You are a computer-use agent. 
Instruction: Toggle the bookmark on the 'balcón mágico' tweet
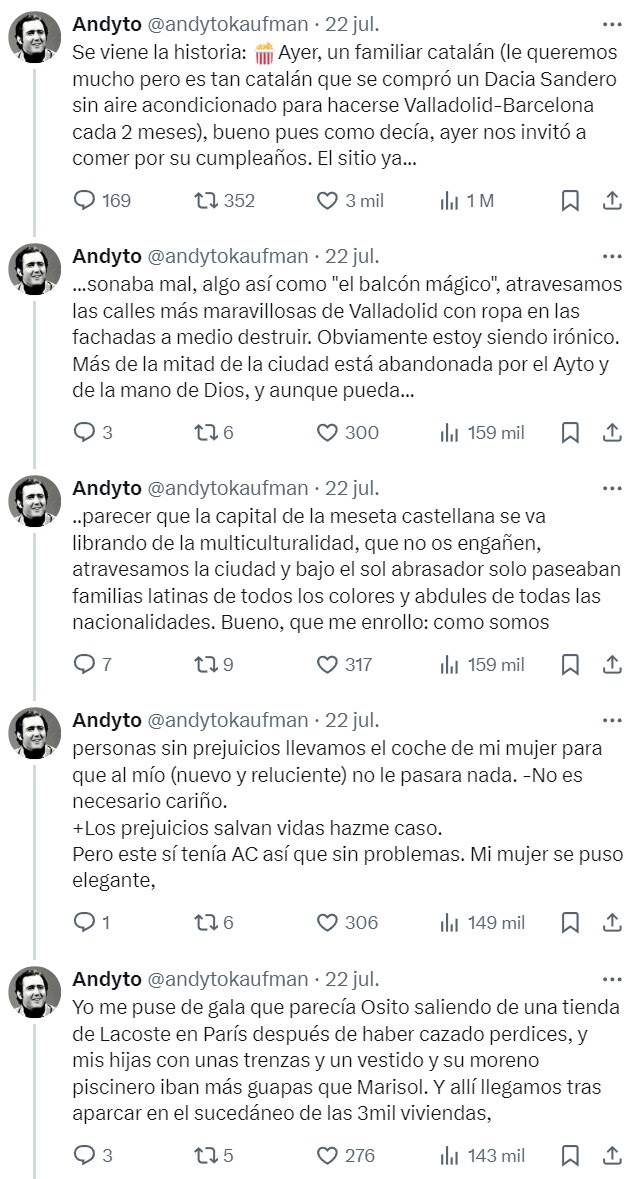[x=568, y=433]
